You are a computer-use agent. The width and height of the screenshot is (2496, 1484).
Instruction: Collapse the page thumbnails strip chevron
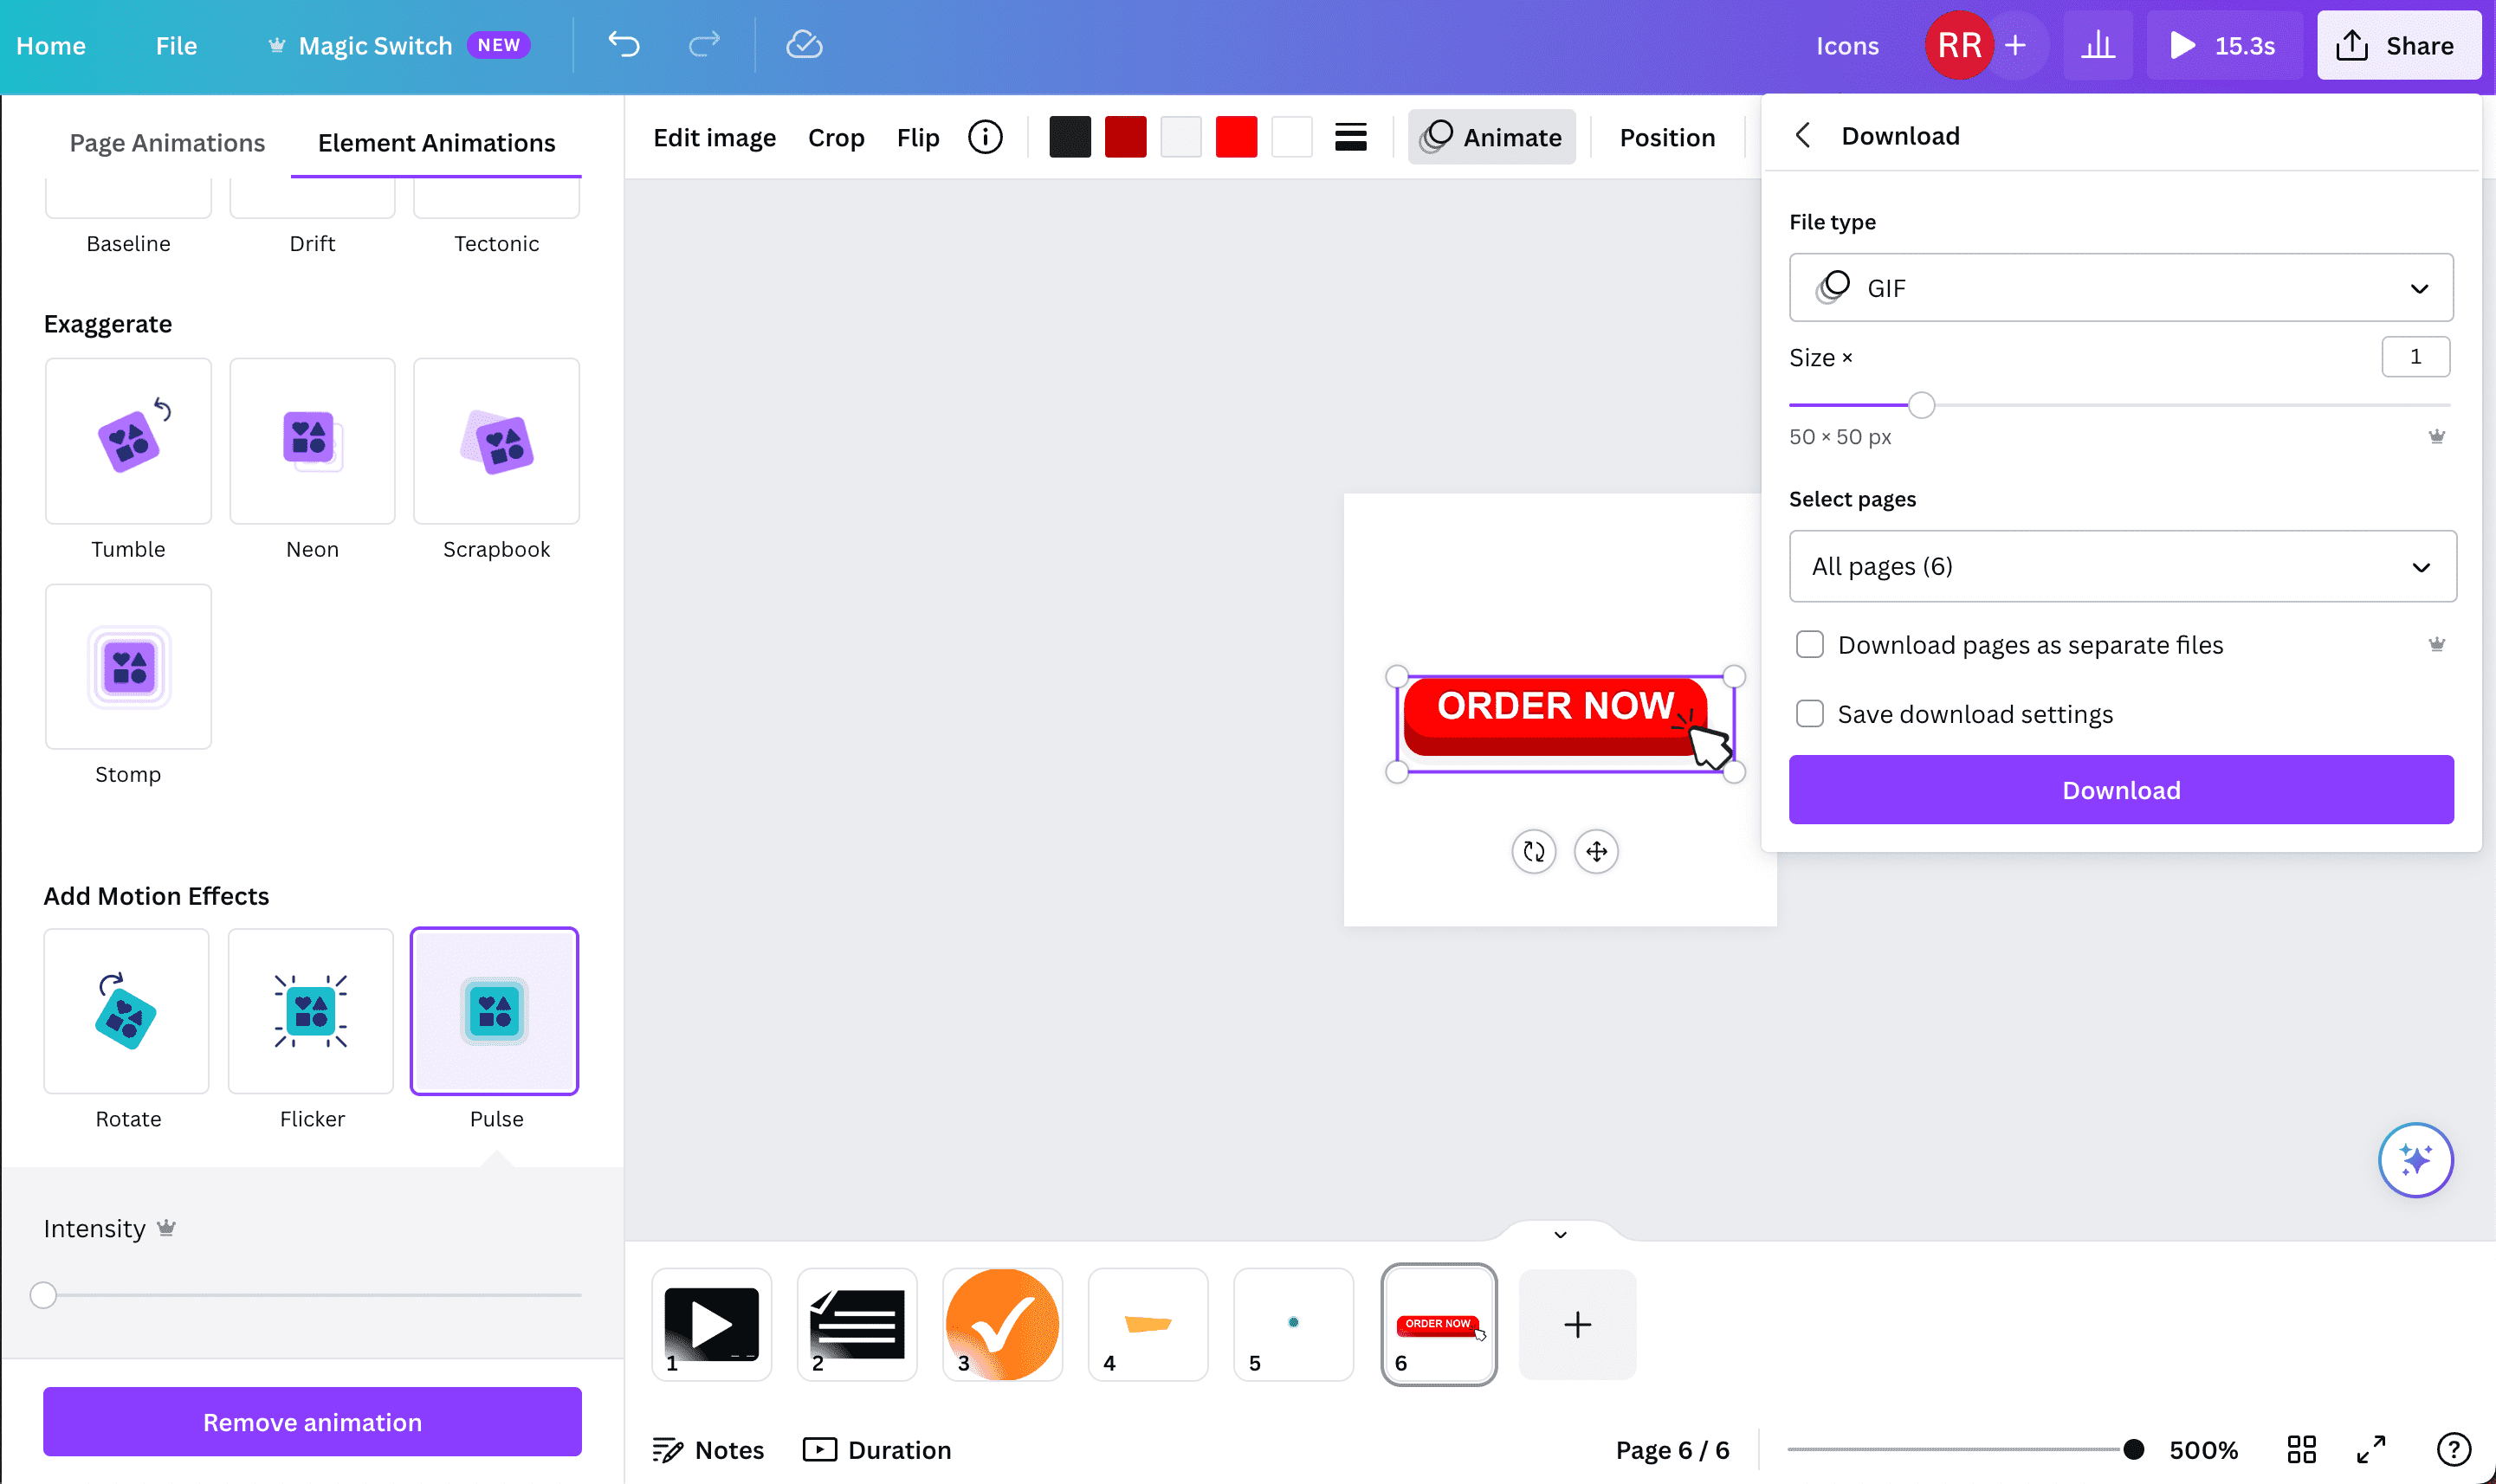1559,1235
